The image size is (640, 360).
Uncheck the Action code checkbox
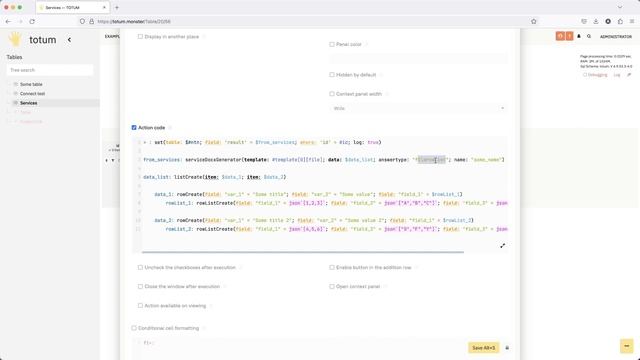(134, 128)
